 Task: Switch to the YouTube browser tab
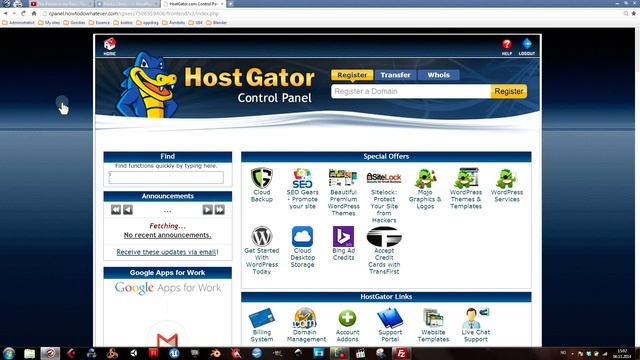tap(60, 4)
